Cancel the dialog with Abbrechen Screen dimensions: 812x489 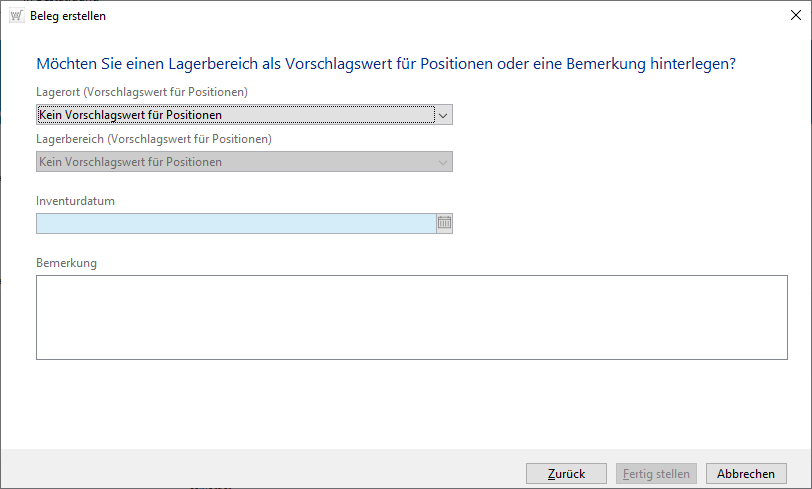pyautogui.click(x=746, y=473)
